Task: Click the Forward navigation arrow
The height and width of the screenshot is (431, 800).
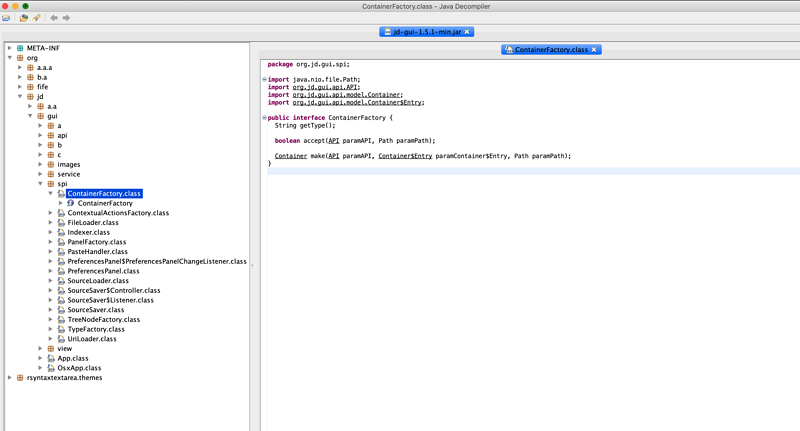Action: 66,18
